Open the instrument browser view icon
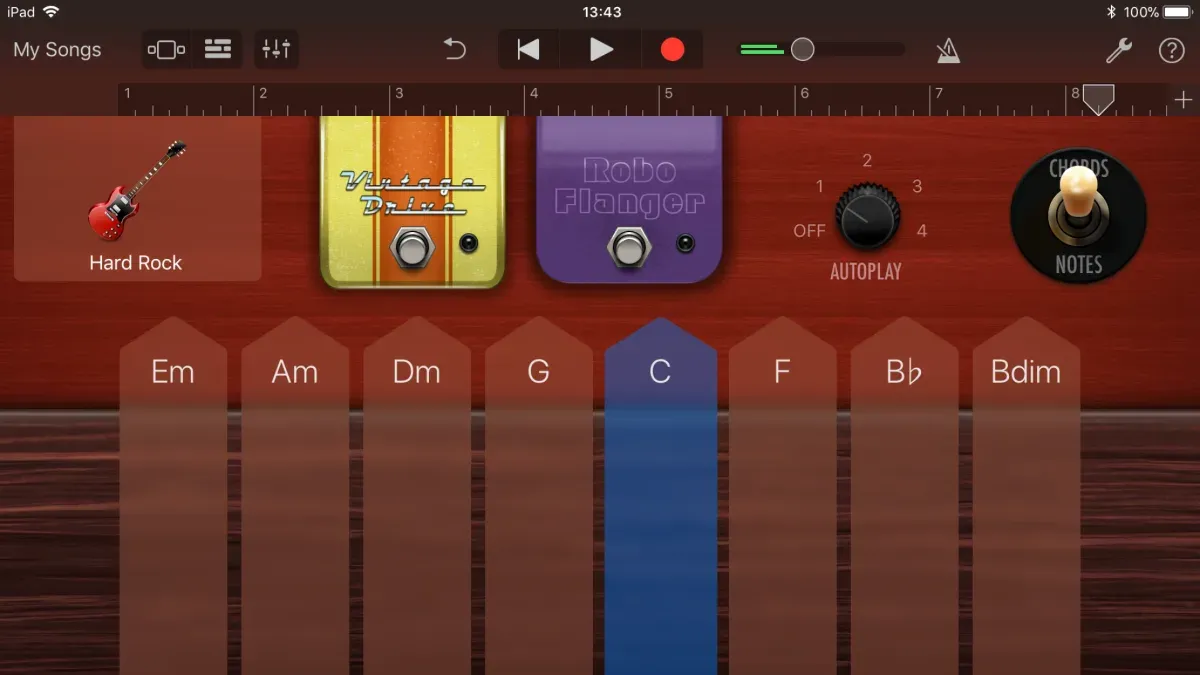 (166, 49)
